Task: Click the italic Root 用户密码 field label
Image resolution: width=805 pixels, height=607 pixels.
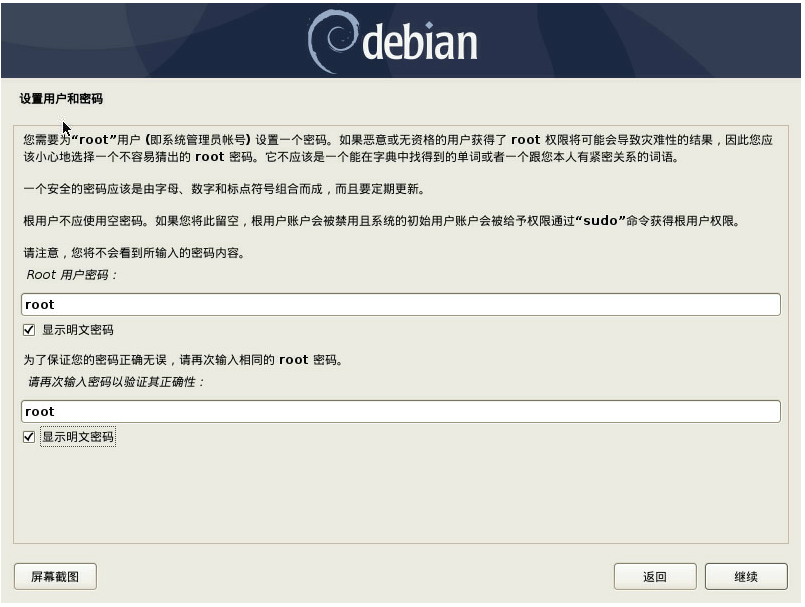Action: coord(71,275)
